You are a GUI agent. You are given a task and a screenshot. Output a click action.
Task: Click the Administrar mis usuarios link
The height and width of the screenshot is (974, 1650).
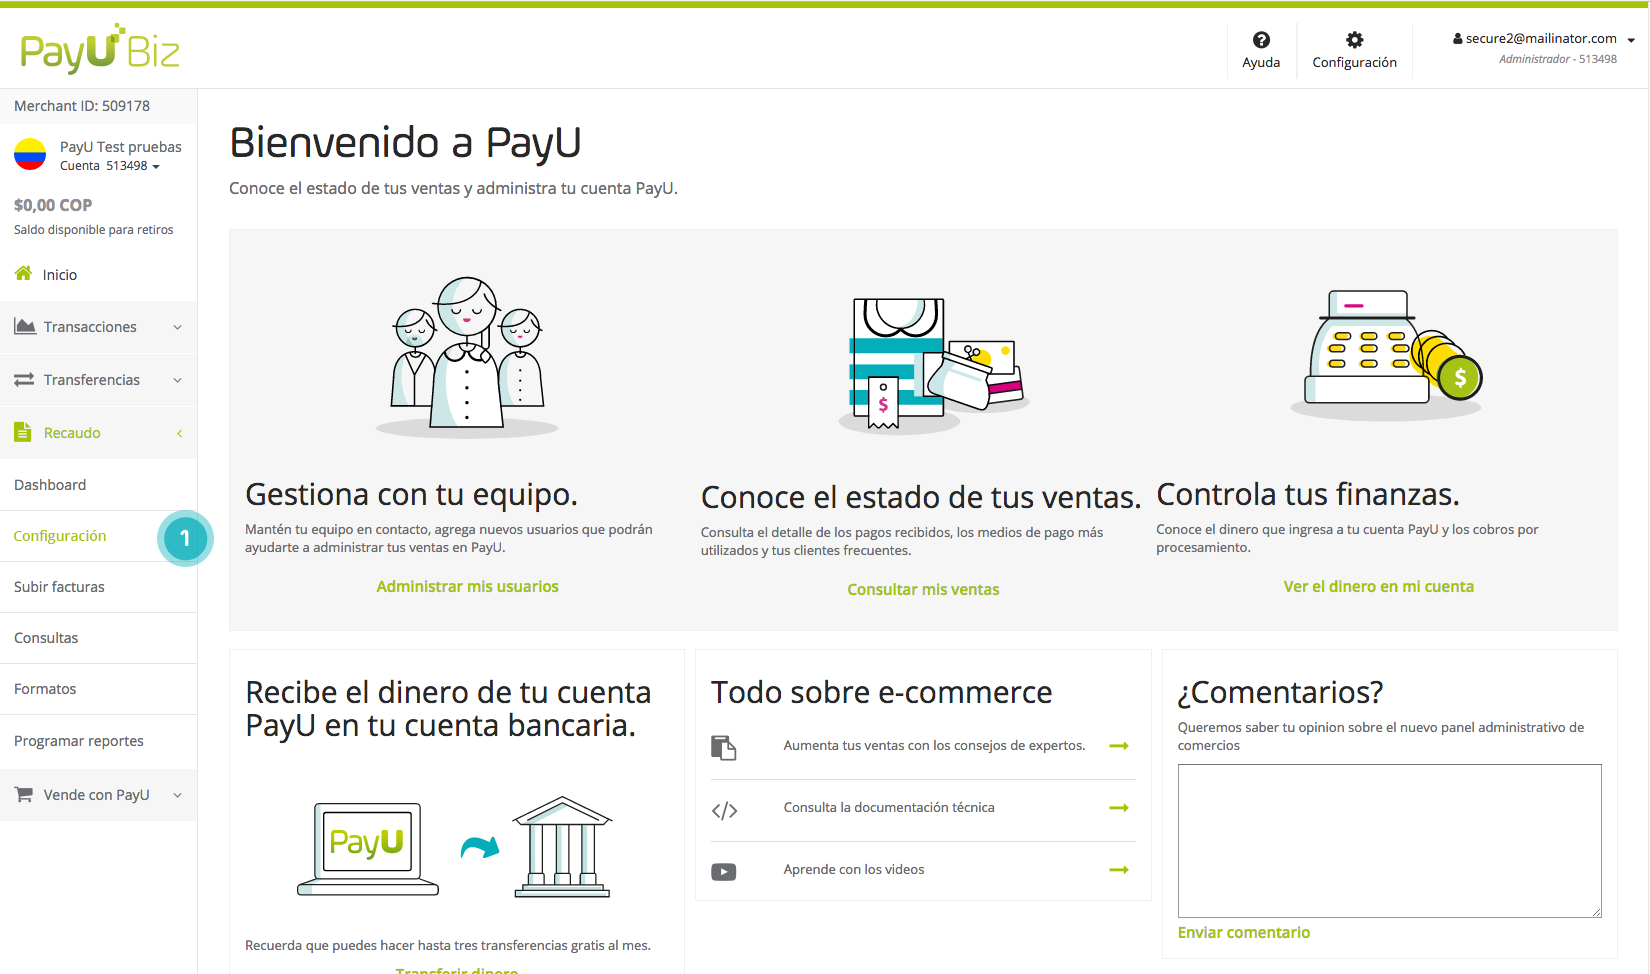pos(467,586)
